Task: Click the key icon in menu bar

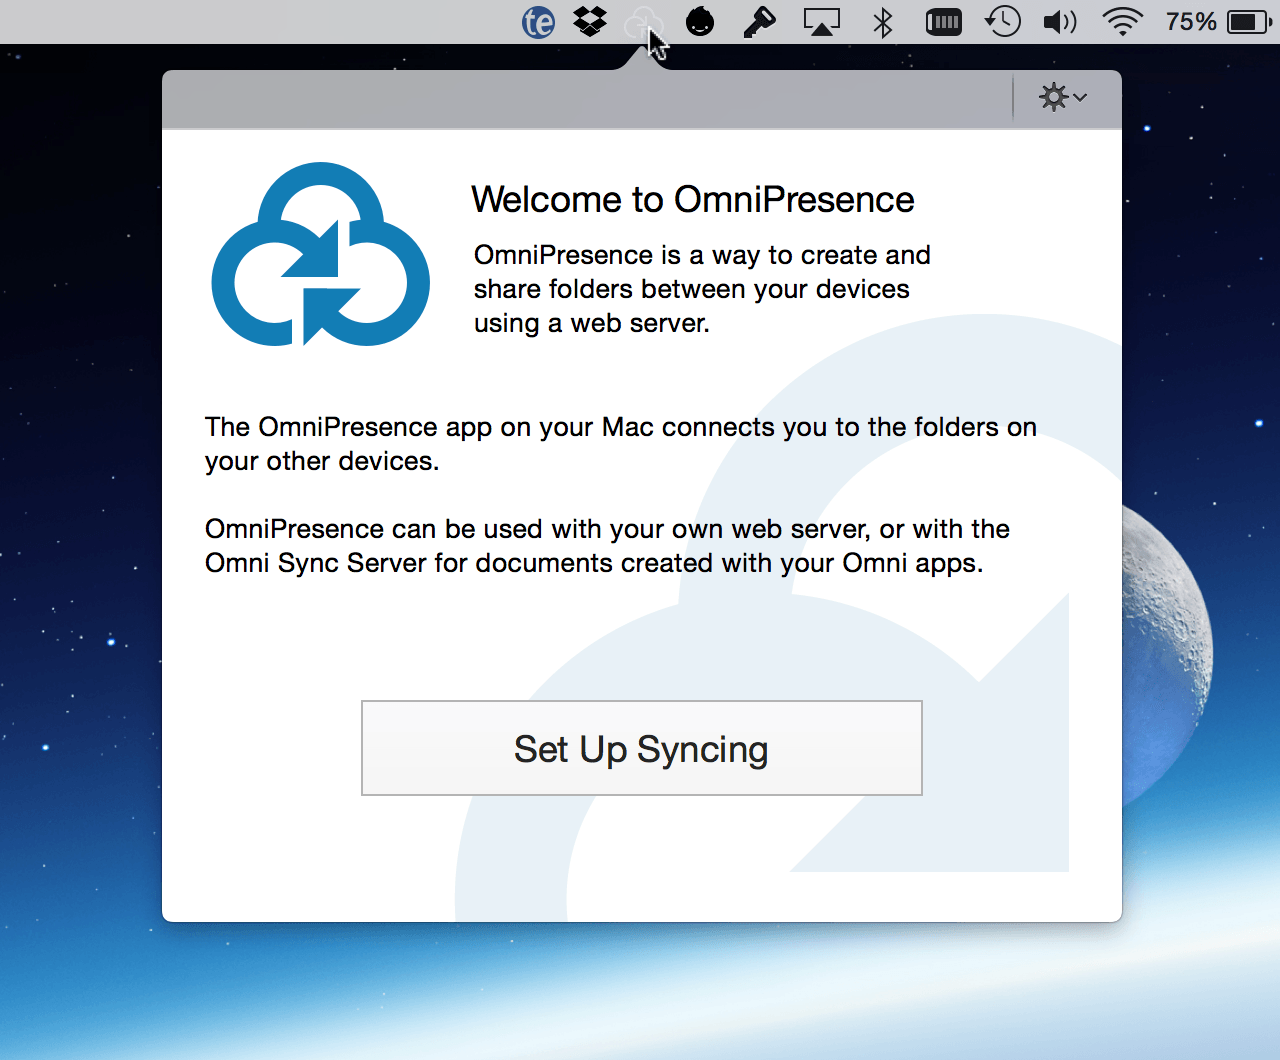Action: tap(760, 21)
